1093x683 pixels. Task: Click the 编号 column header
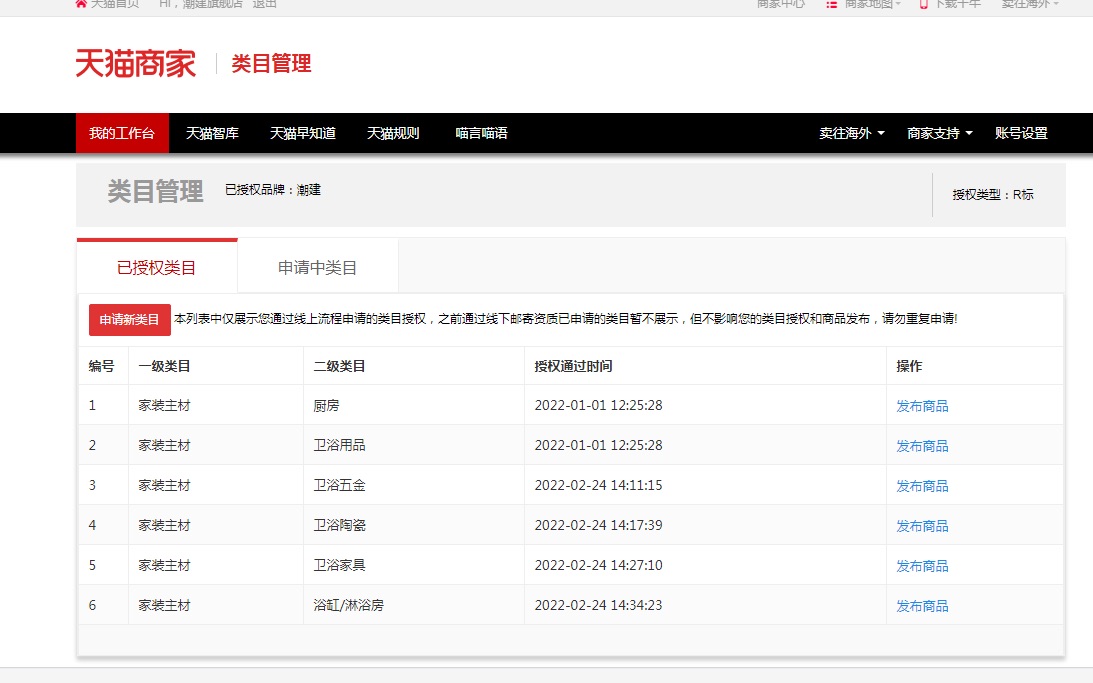coord(102,366)
